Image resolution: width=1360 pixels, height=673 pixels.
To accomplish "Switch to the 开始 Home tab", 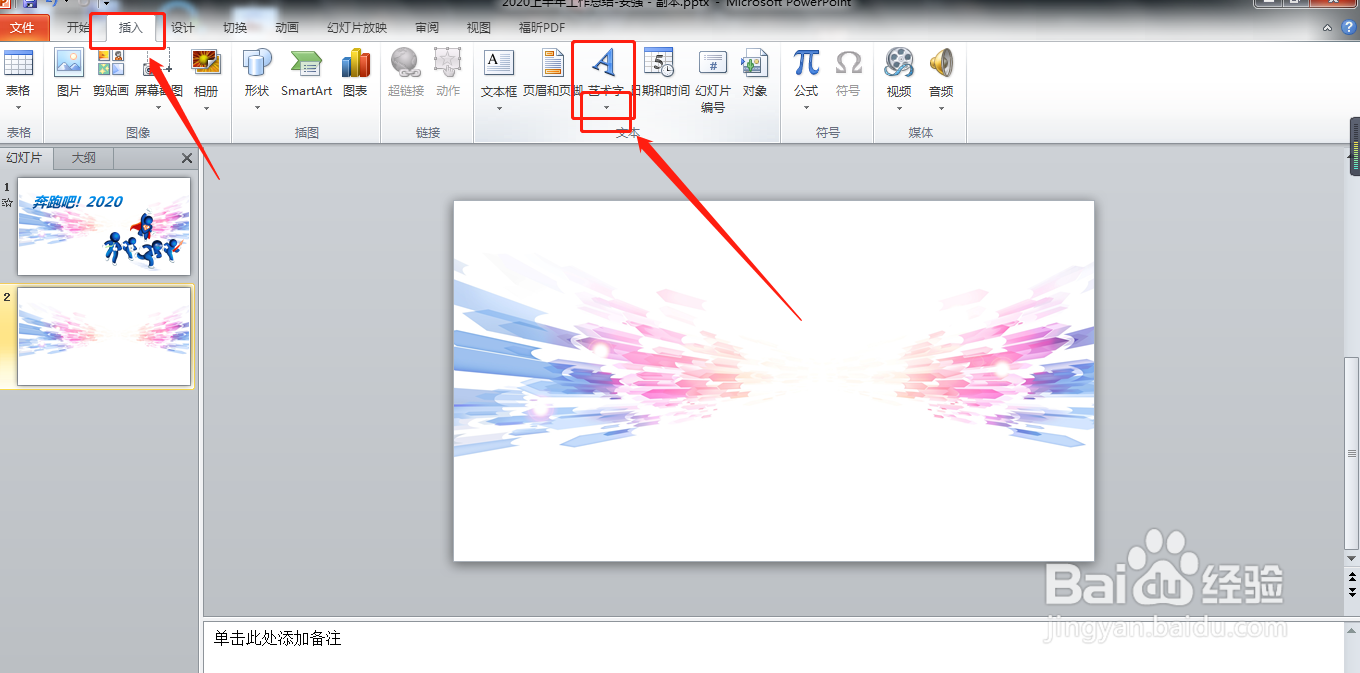I will coord(79,28).
